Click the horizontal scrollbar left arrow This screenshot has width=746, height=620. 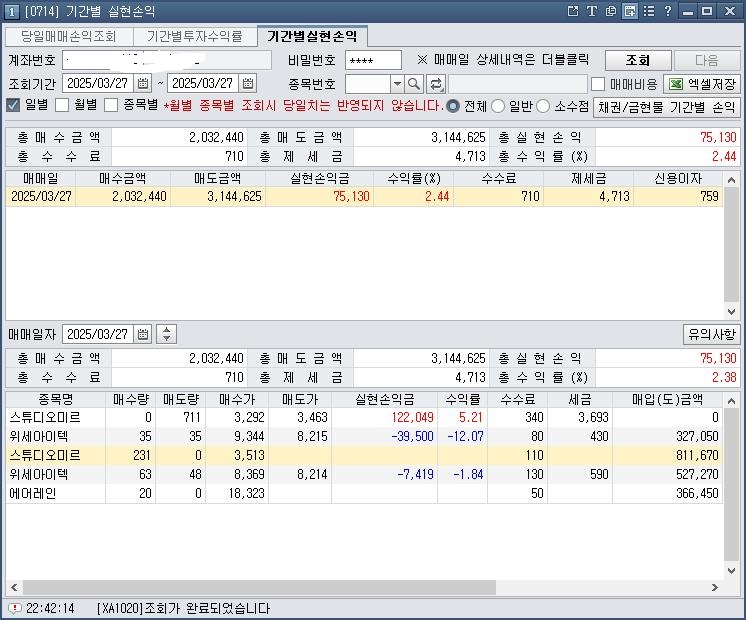pos(14,587)
